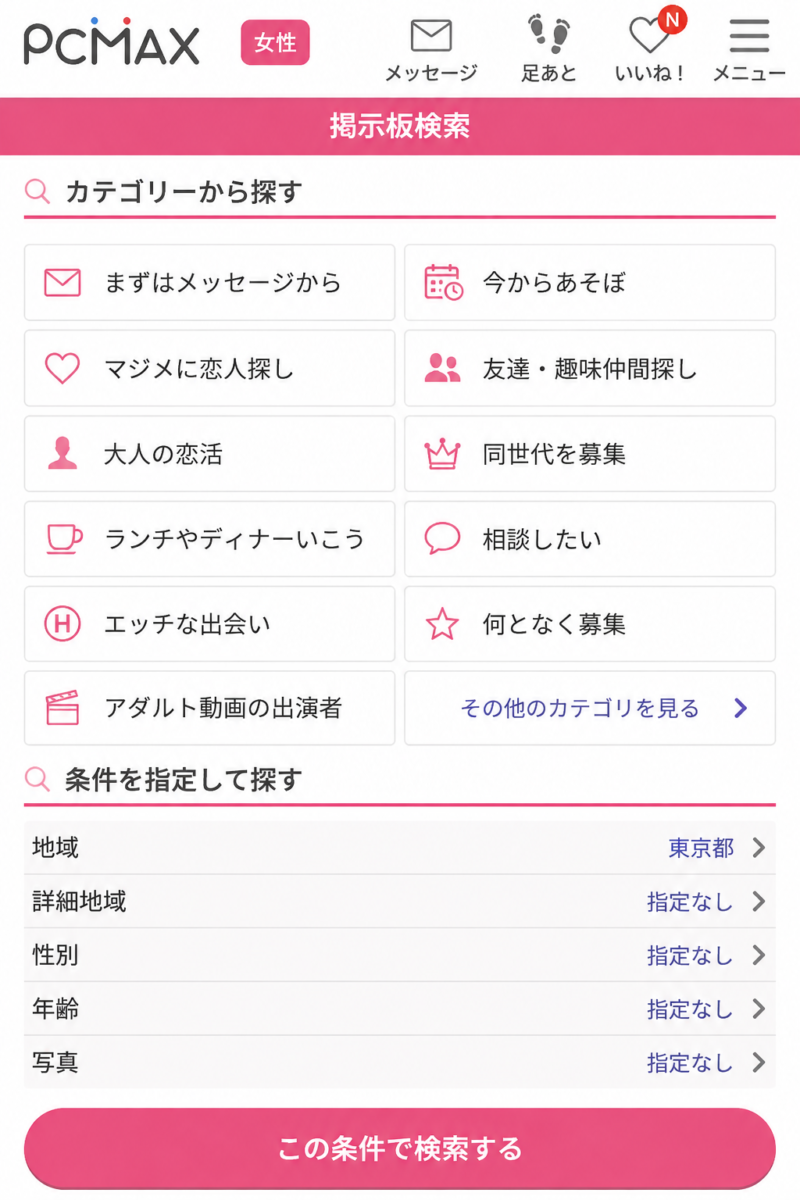Open the 足あと footprints icon
The image size is (800, 1200).
[549, 49]
